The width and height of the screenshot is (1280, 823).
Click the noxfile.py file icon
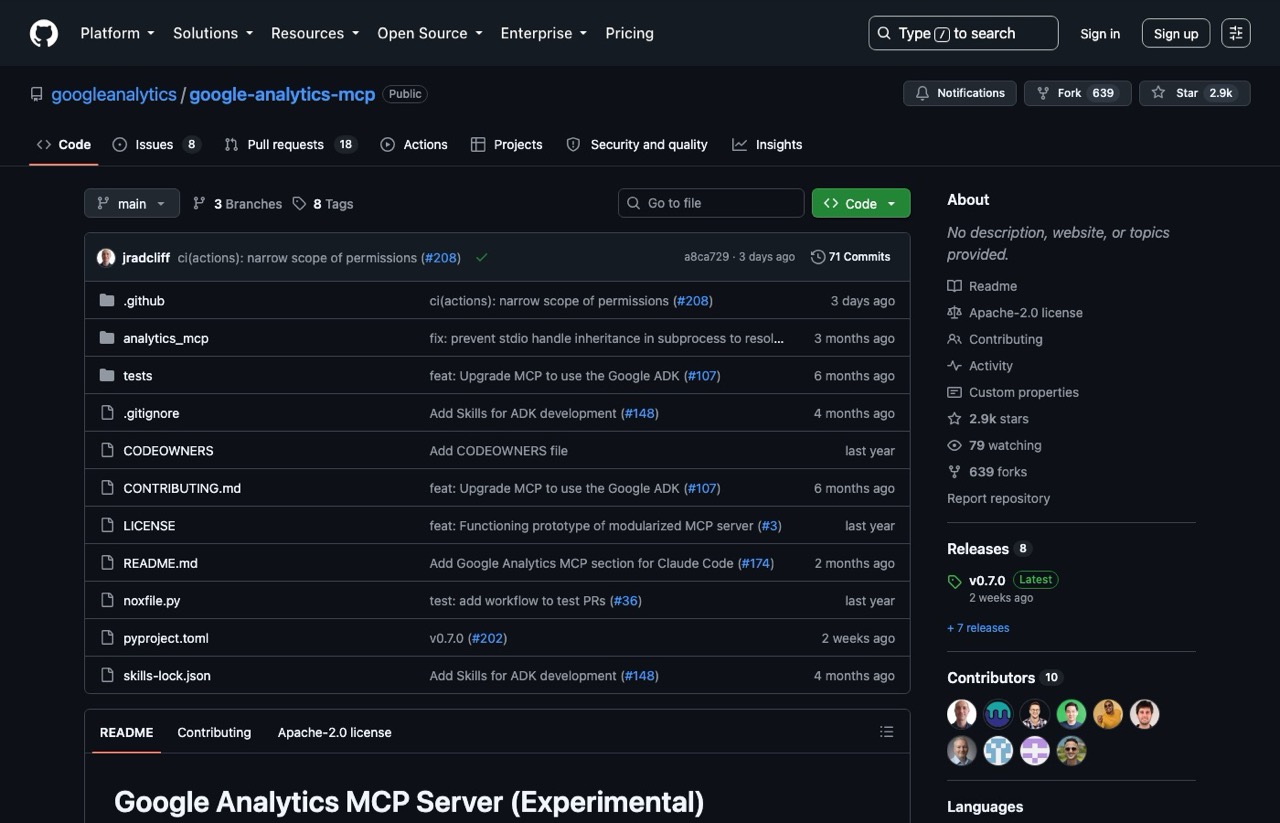coord(107,600)
